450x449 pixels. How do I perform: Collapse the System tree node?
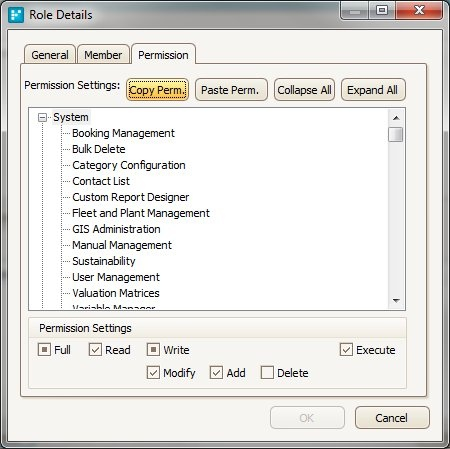[42, 117]
